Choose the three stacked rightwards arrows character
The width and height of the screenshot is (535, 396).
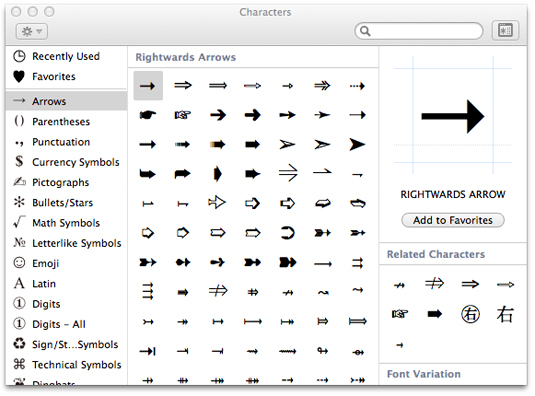coord(148,292)
